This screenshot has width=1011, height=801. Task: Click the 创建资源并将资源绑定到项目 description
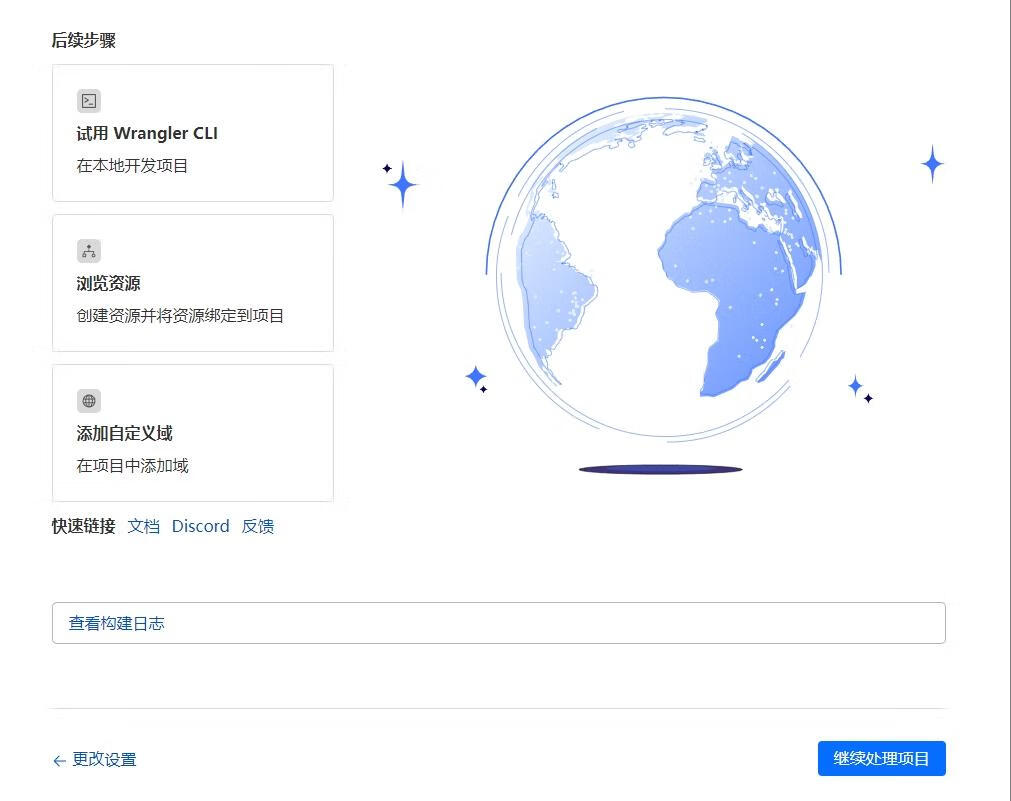[x=180, y=316]
